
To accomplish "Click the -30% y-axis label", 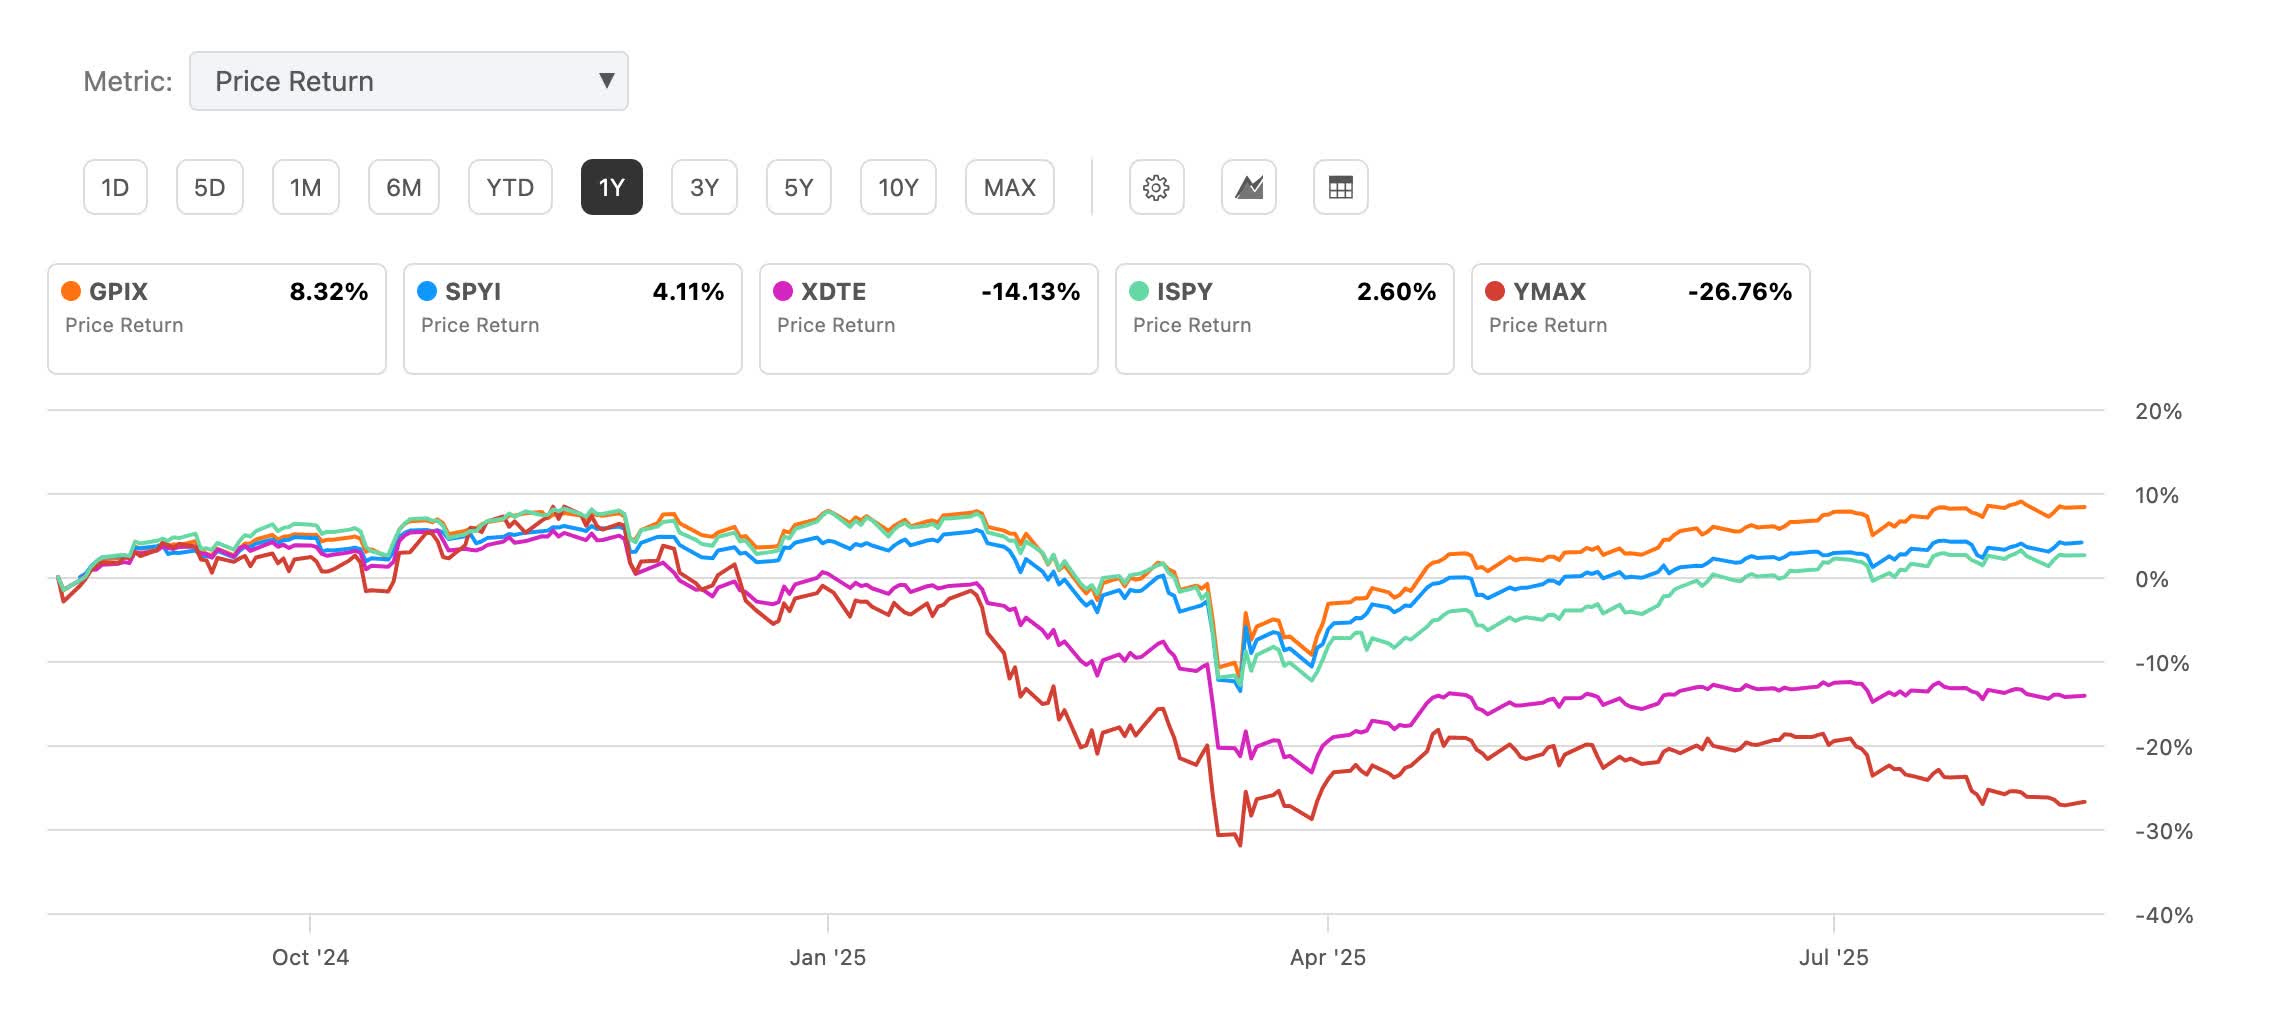I will pyautogui.click(x=2164, y=831).
